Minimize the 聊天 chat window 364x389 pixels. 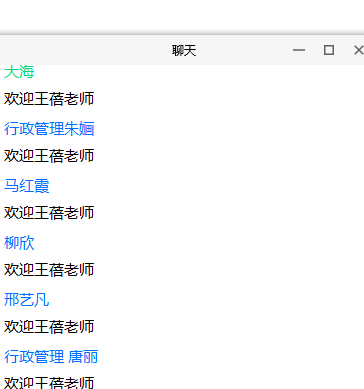[299, 50]
